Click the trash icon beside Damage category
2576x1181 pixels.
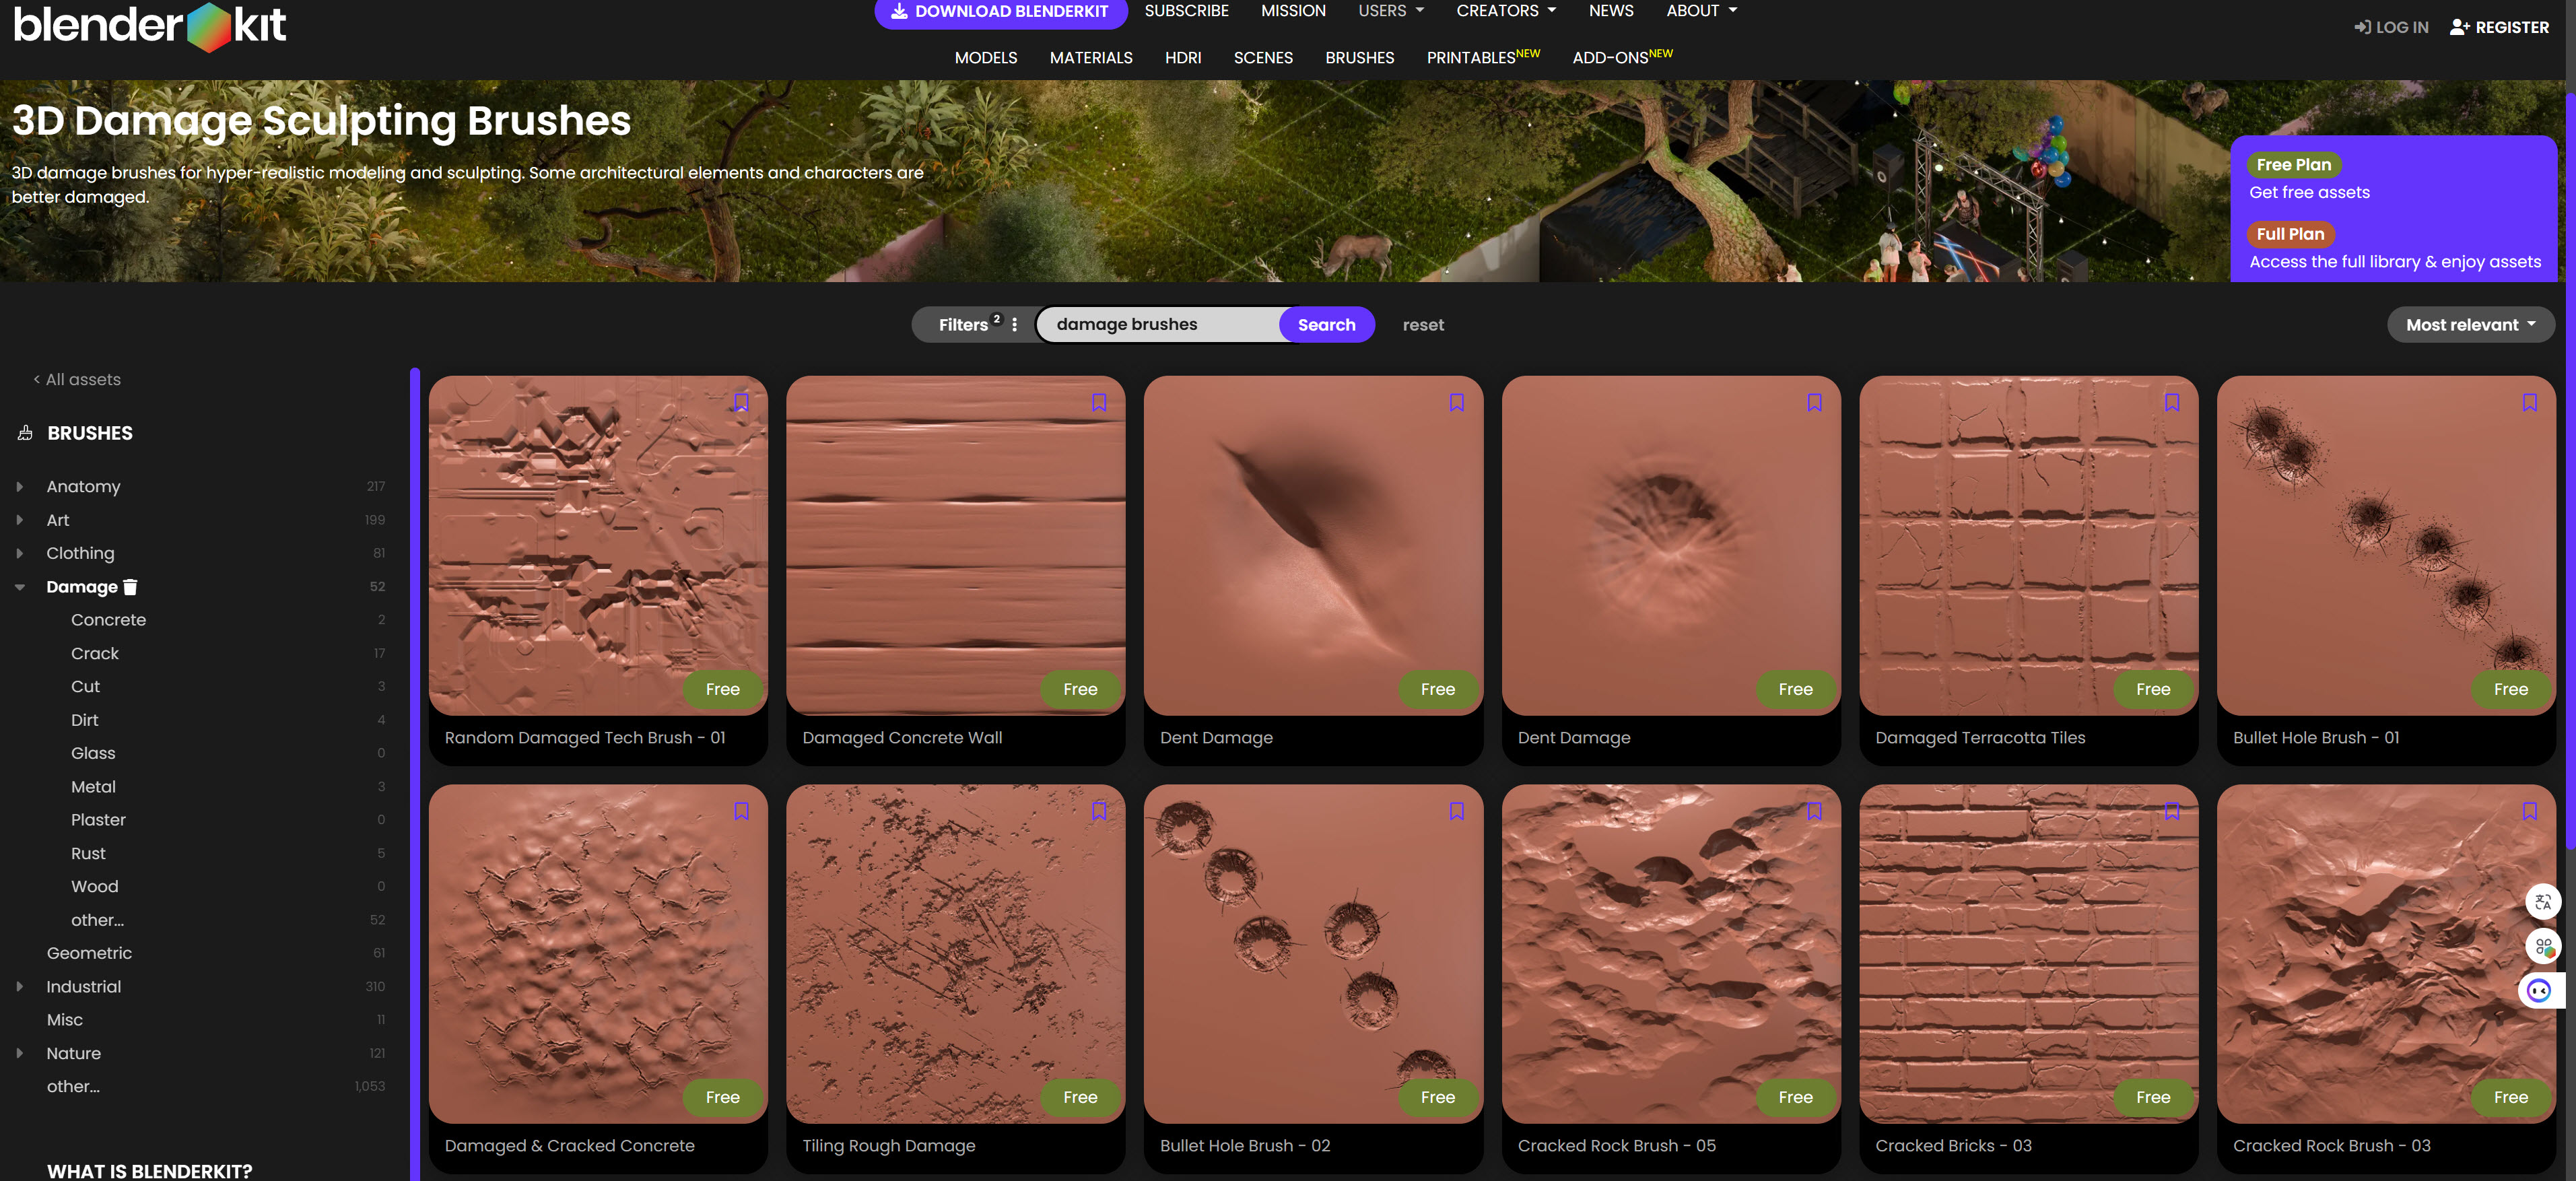click(x=130, y=587)
